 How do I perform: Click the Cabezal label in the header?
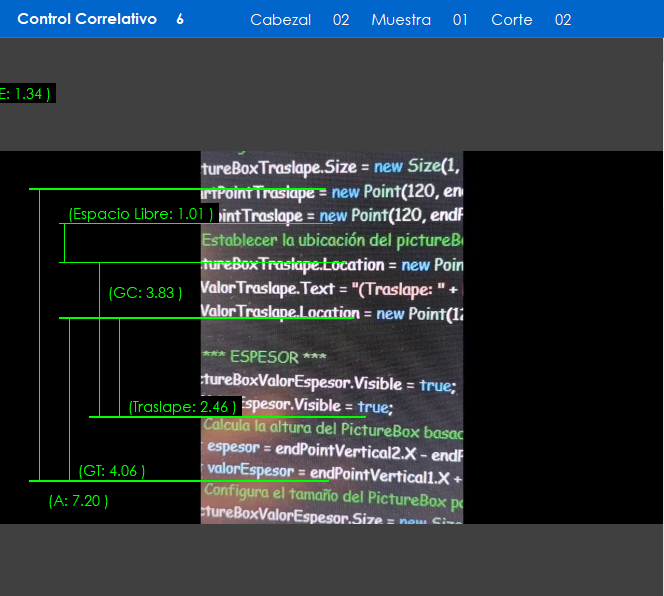coord(280,20)
